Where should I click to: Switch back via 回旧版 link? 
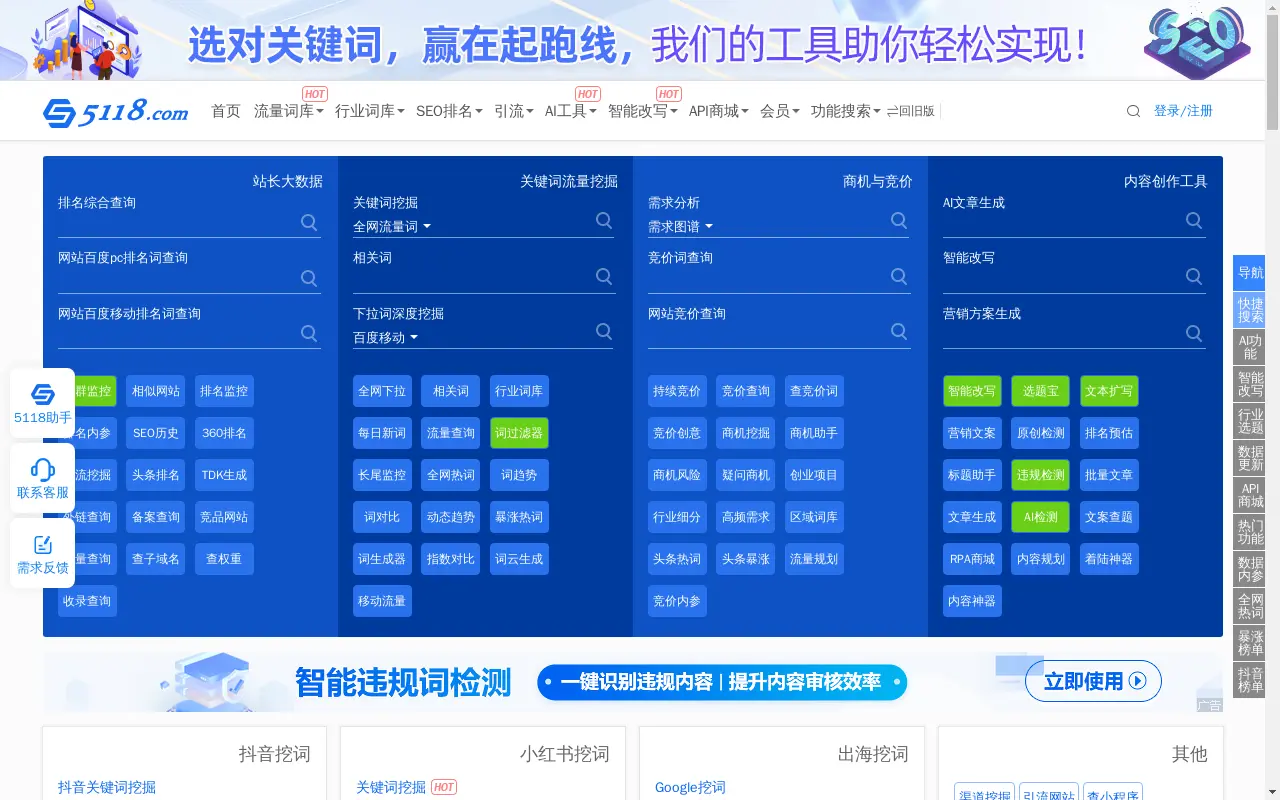point(911,111)
